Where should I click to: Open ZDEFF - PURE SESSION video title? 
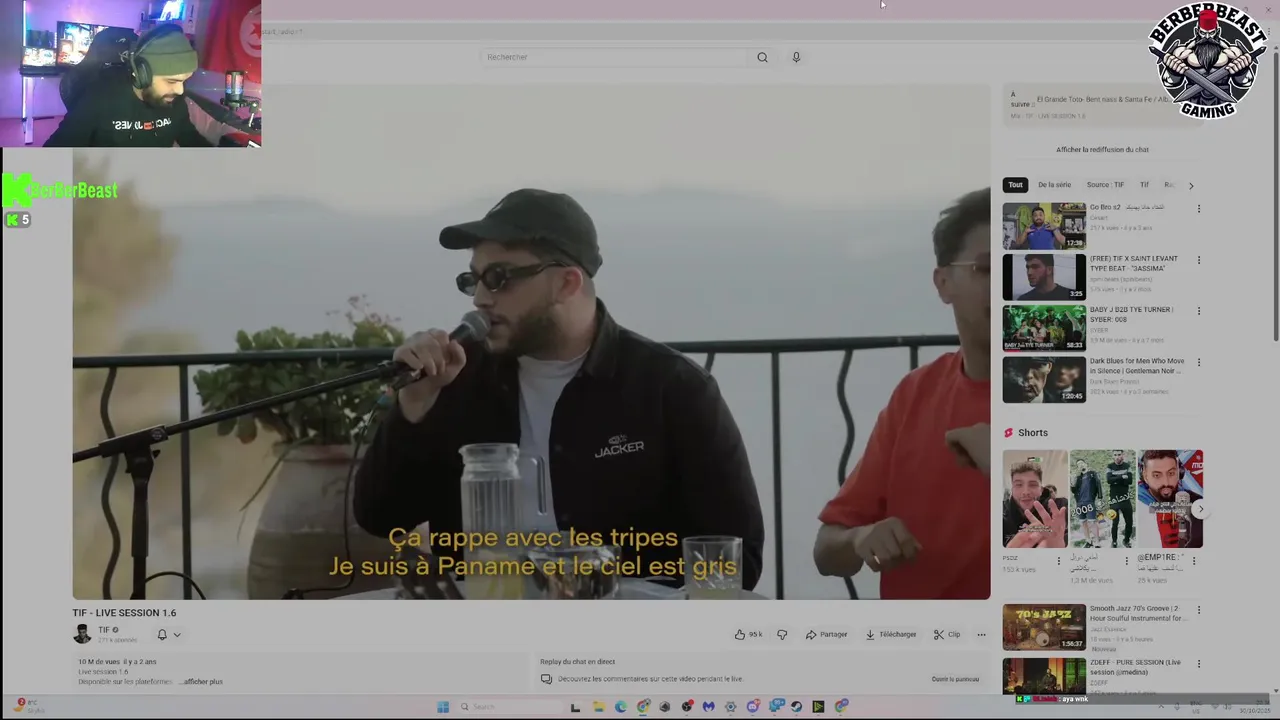coord(1136,667)
